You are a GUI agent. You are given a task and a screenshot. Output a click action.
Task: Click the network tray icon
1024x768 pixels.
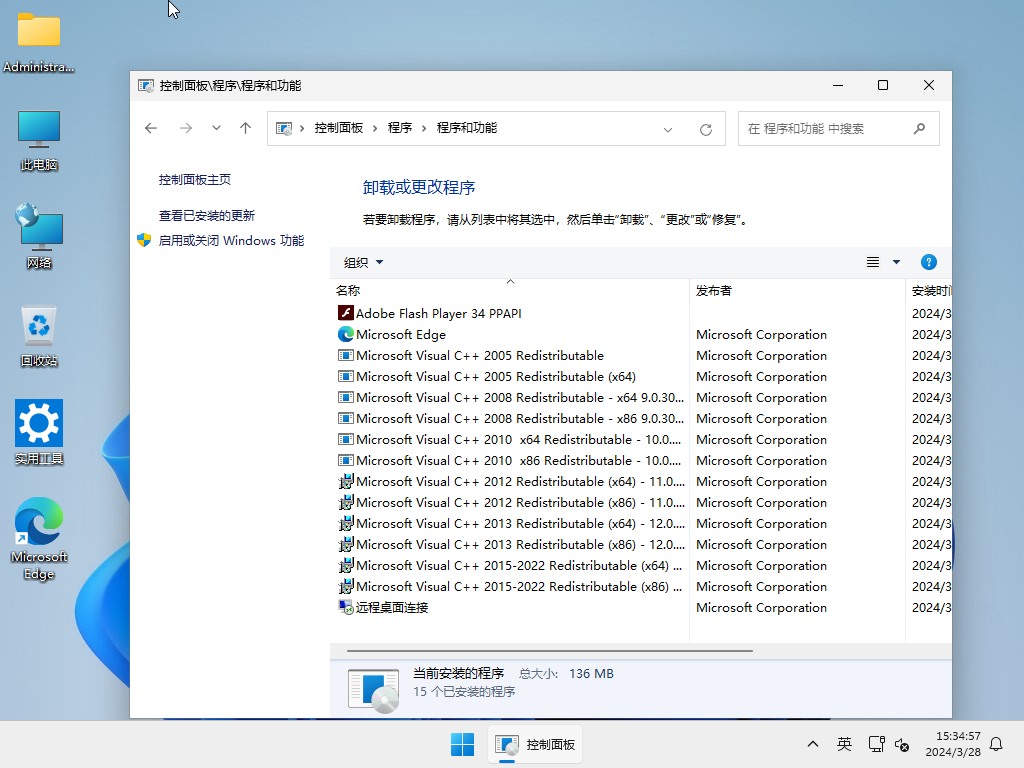tap(876, 744)
